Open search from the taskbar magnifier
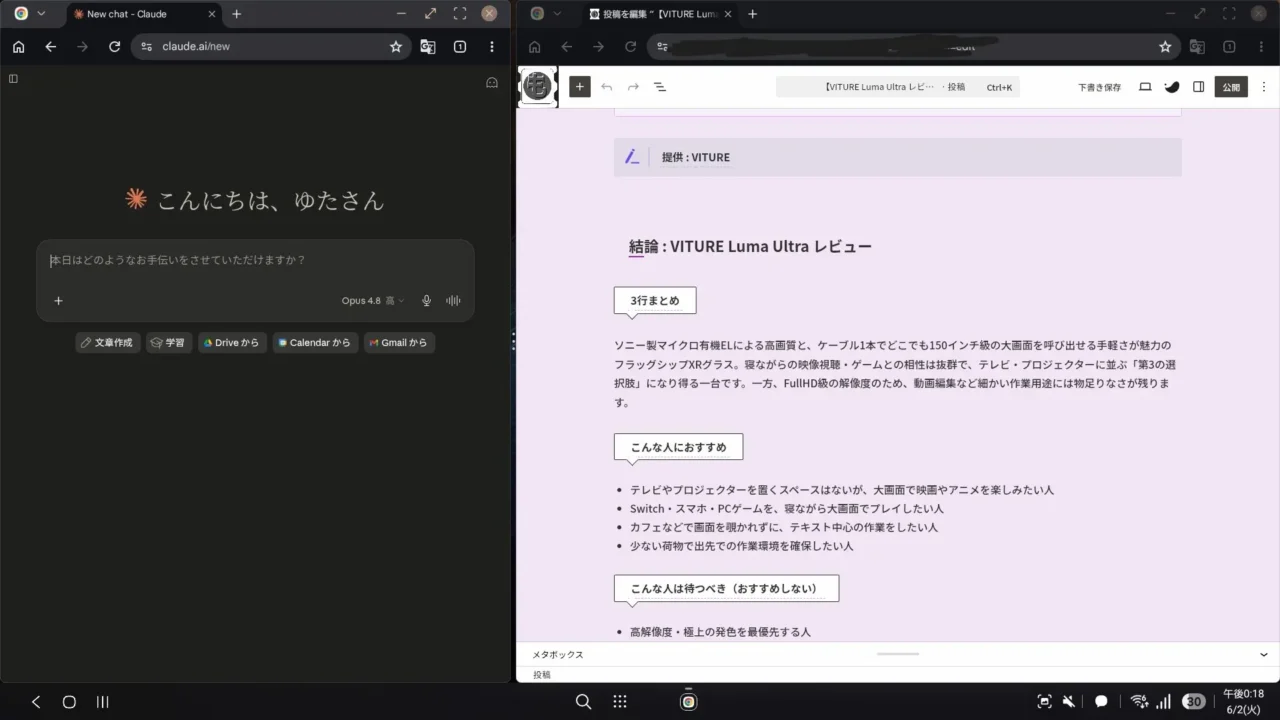 click(x=584, y=702)
